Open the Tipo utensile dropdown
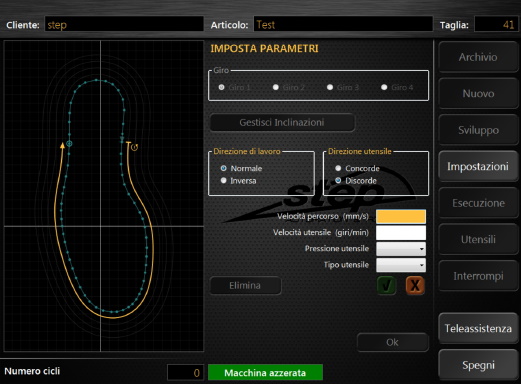This screenshot has height=384, width=521. [x=401, y=265]
